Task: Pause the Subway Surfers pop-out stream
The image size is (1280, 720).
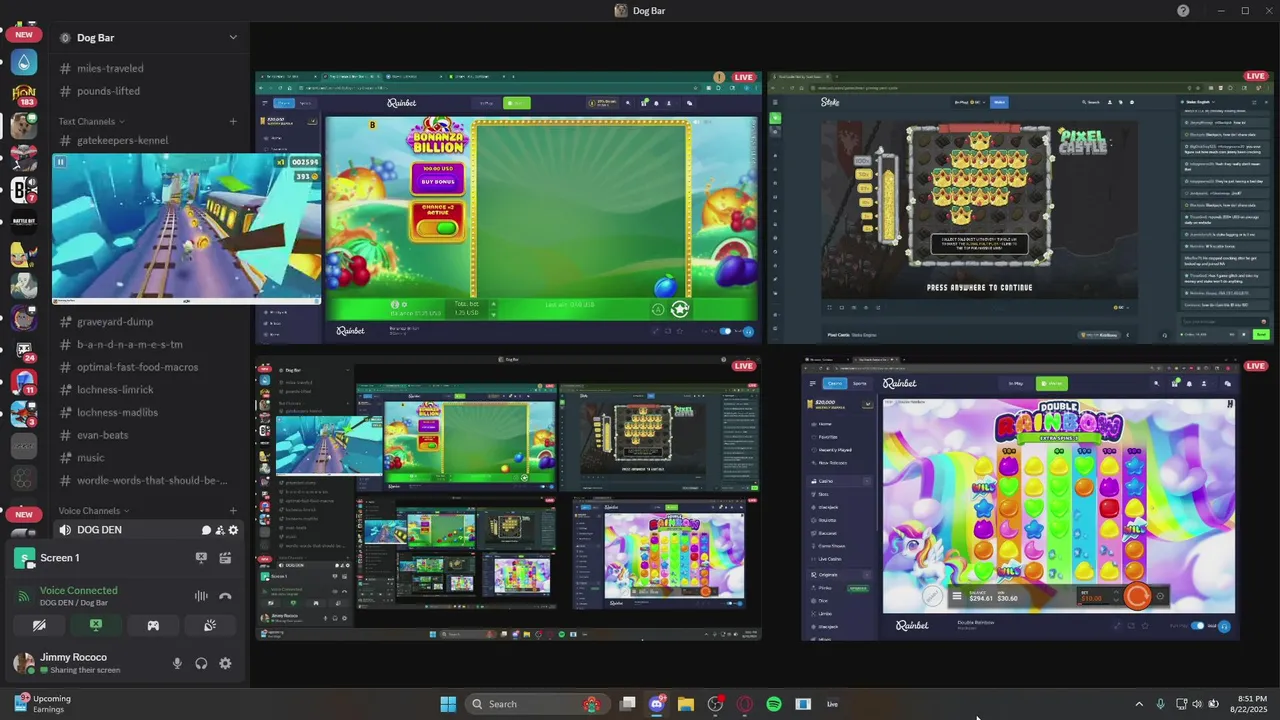Action: point(61,162)
